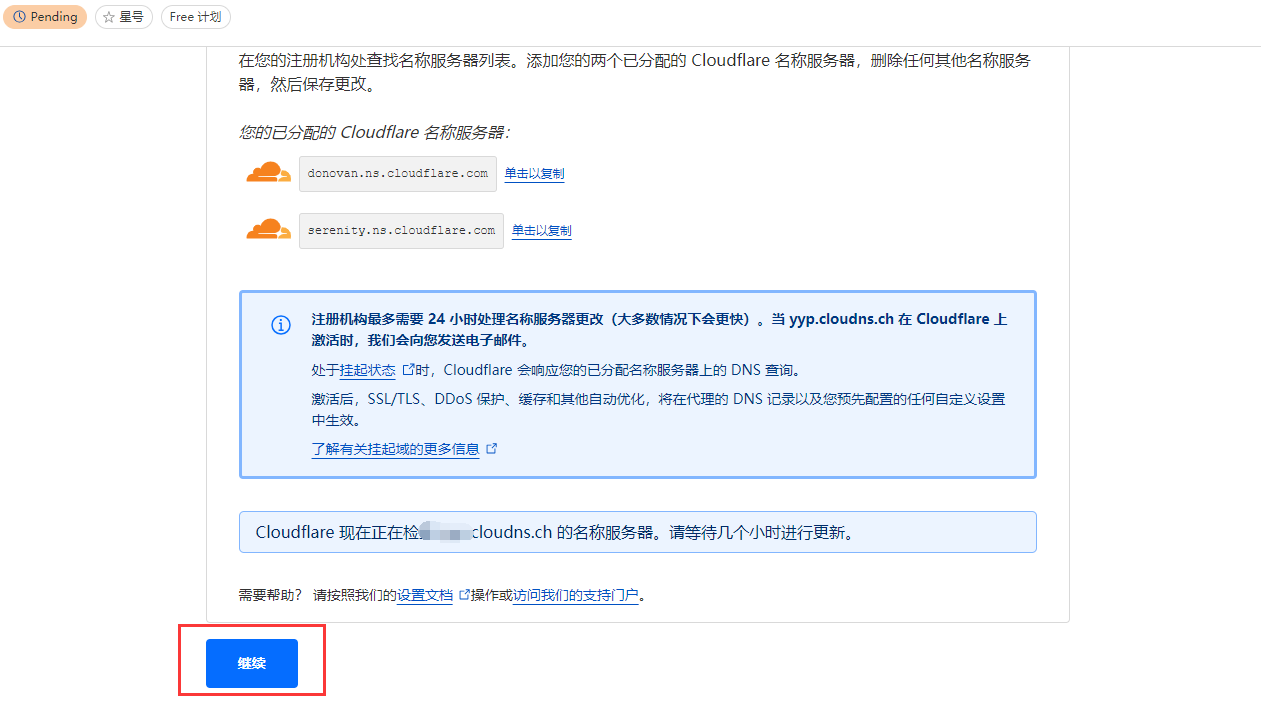Click the line starting 激活后,SSL/TLS、DDoS 保护

(x=659, y=409)
